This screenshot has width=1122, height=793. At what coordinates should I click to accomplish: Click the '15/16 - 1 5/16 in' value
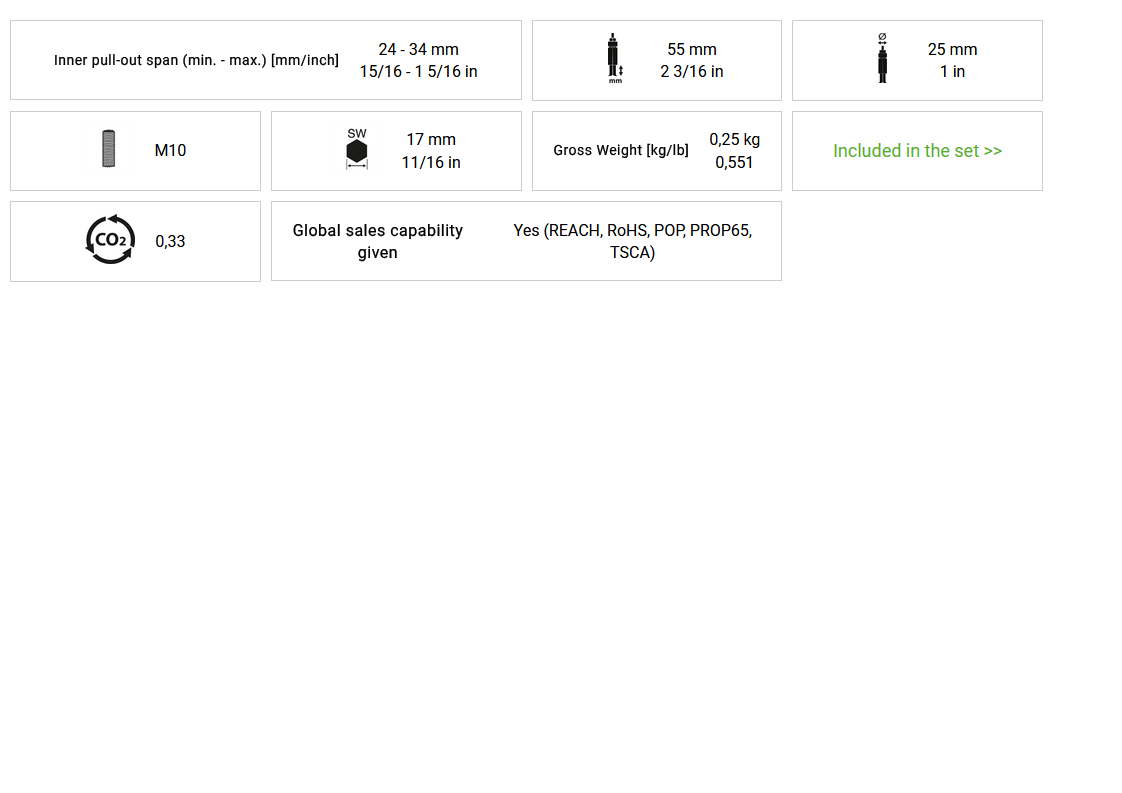point(419,72)
